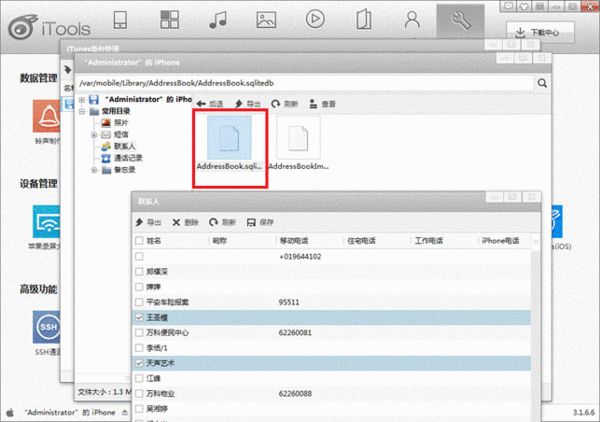Check the 万科物业 contact checkbox

pyautogui.click(x=139, y=393)
